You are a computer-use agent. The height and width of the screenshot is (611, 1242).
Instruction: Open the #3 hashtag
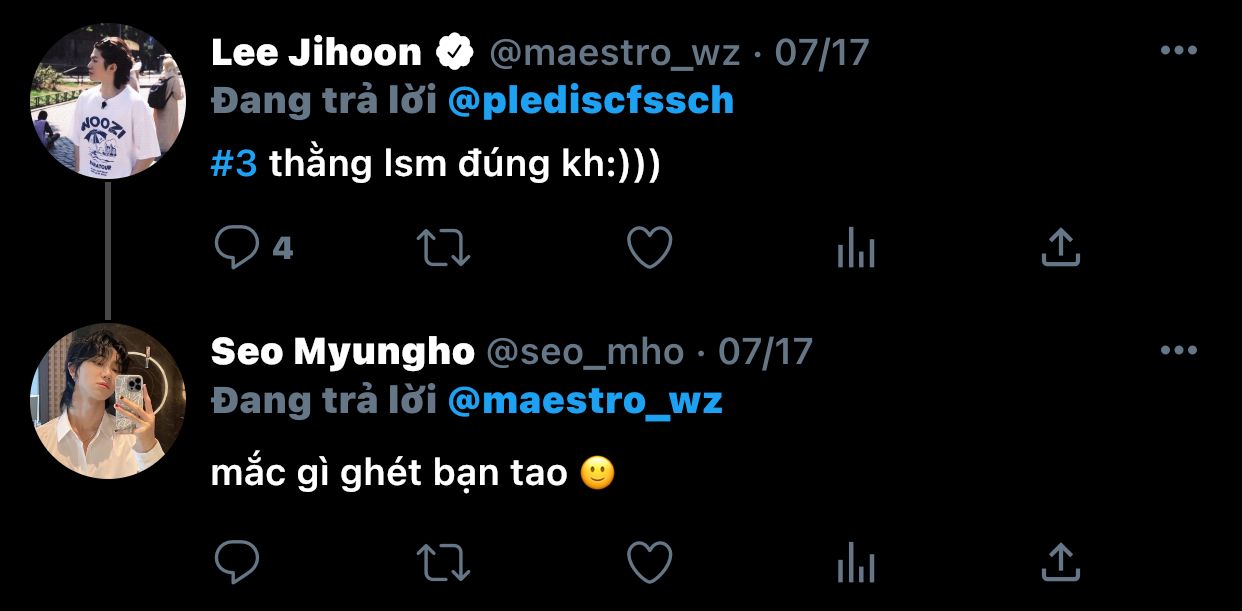click(x=234, y=165)
